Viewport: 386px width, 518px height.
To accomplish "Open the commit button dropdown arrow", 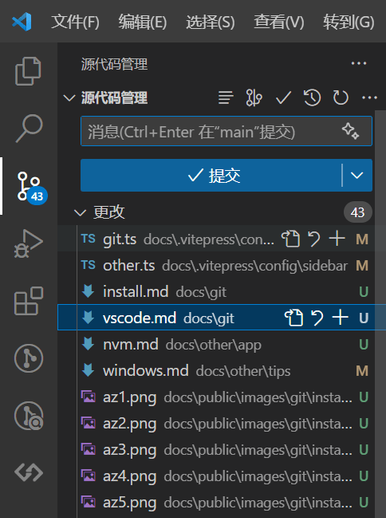I will point(357,175).
